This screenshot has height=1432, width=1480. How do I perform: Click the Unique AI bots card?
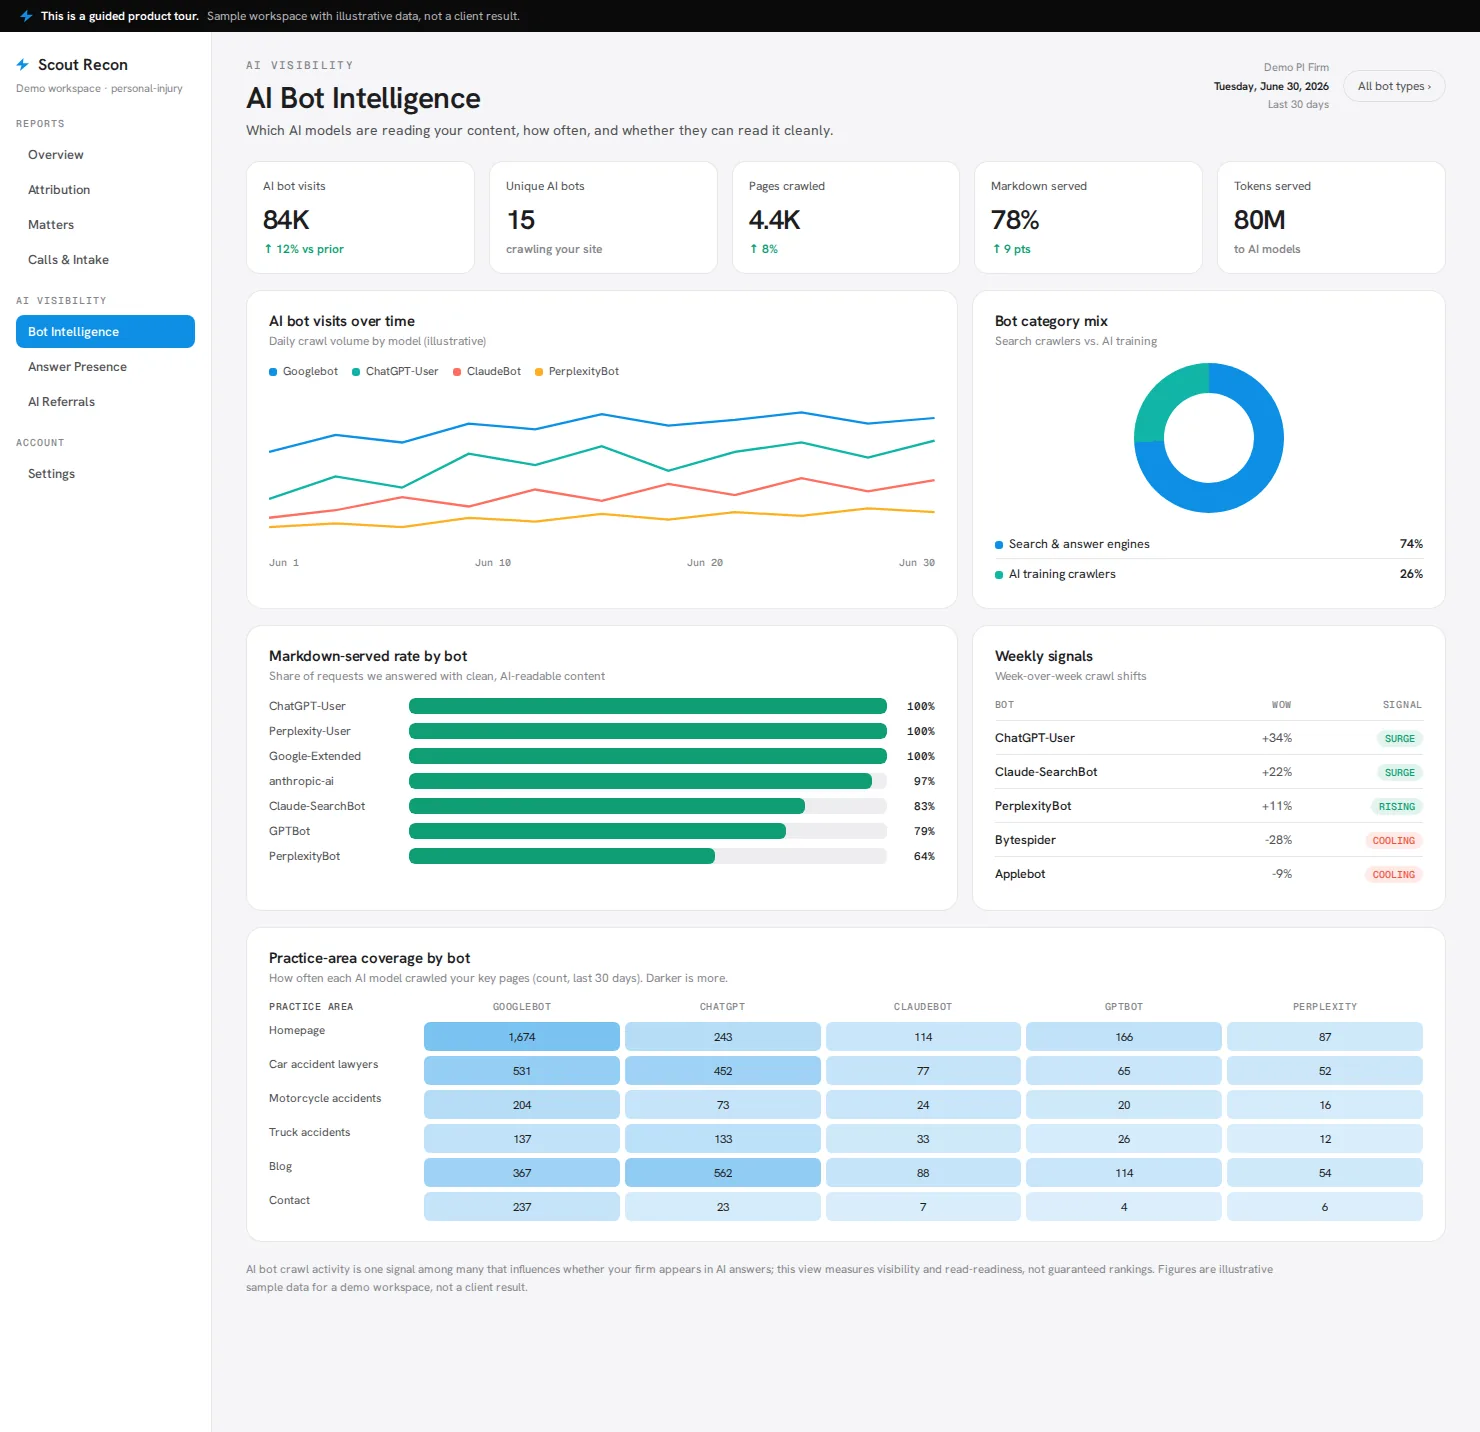tap(603, 217)
